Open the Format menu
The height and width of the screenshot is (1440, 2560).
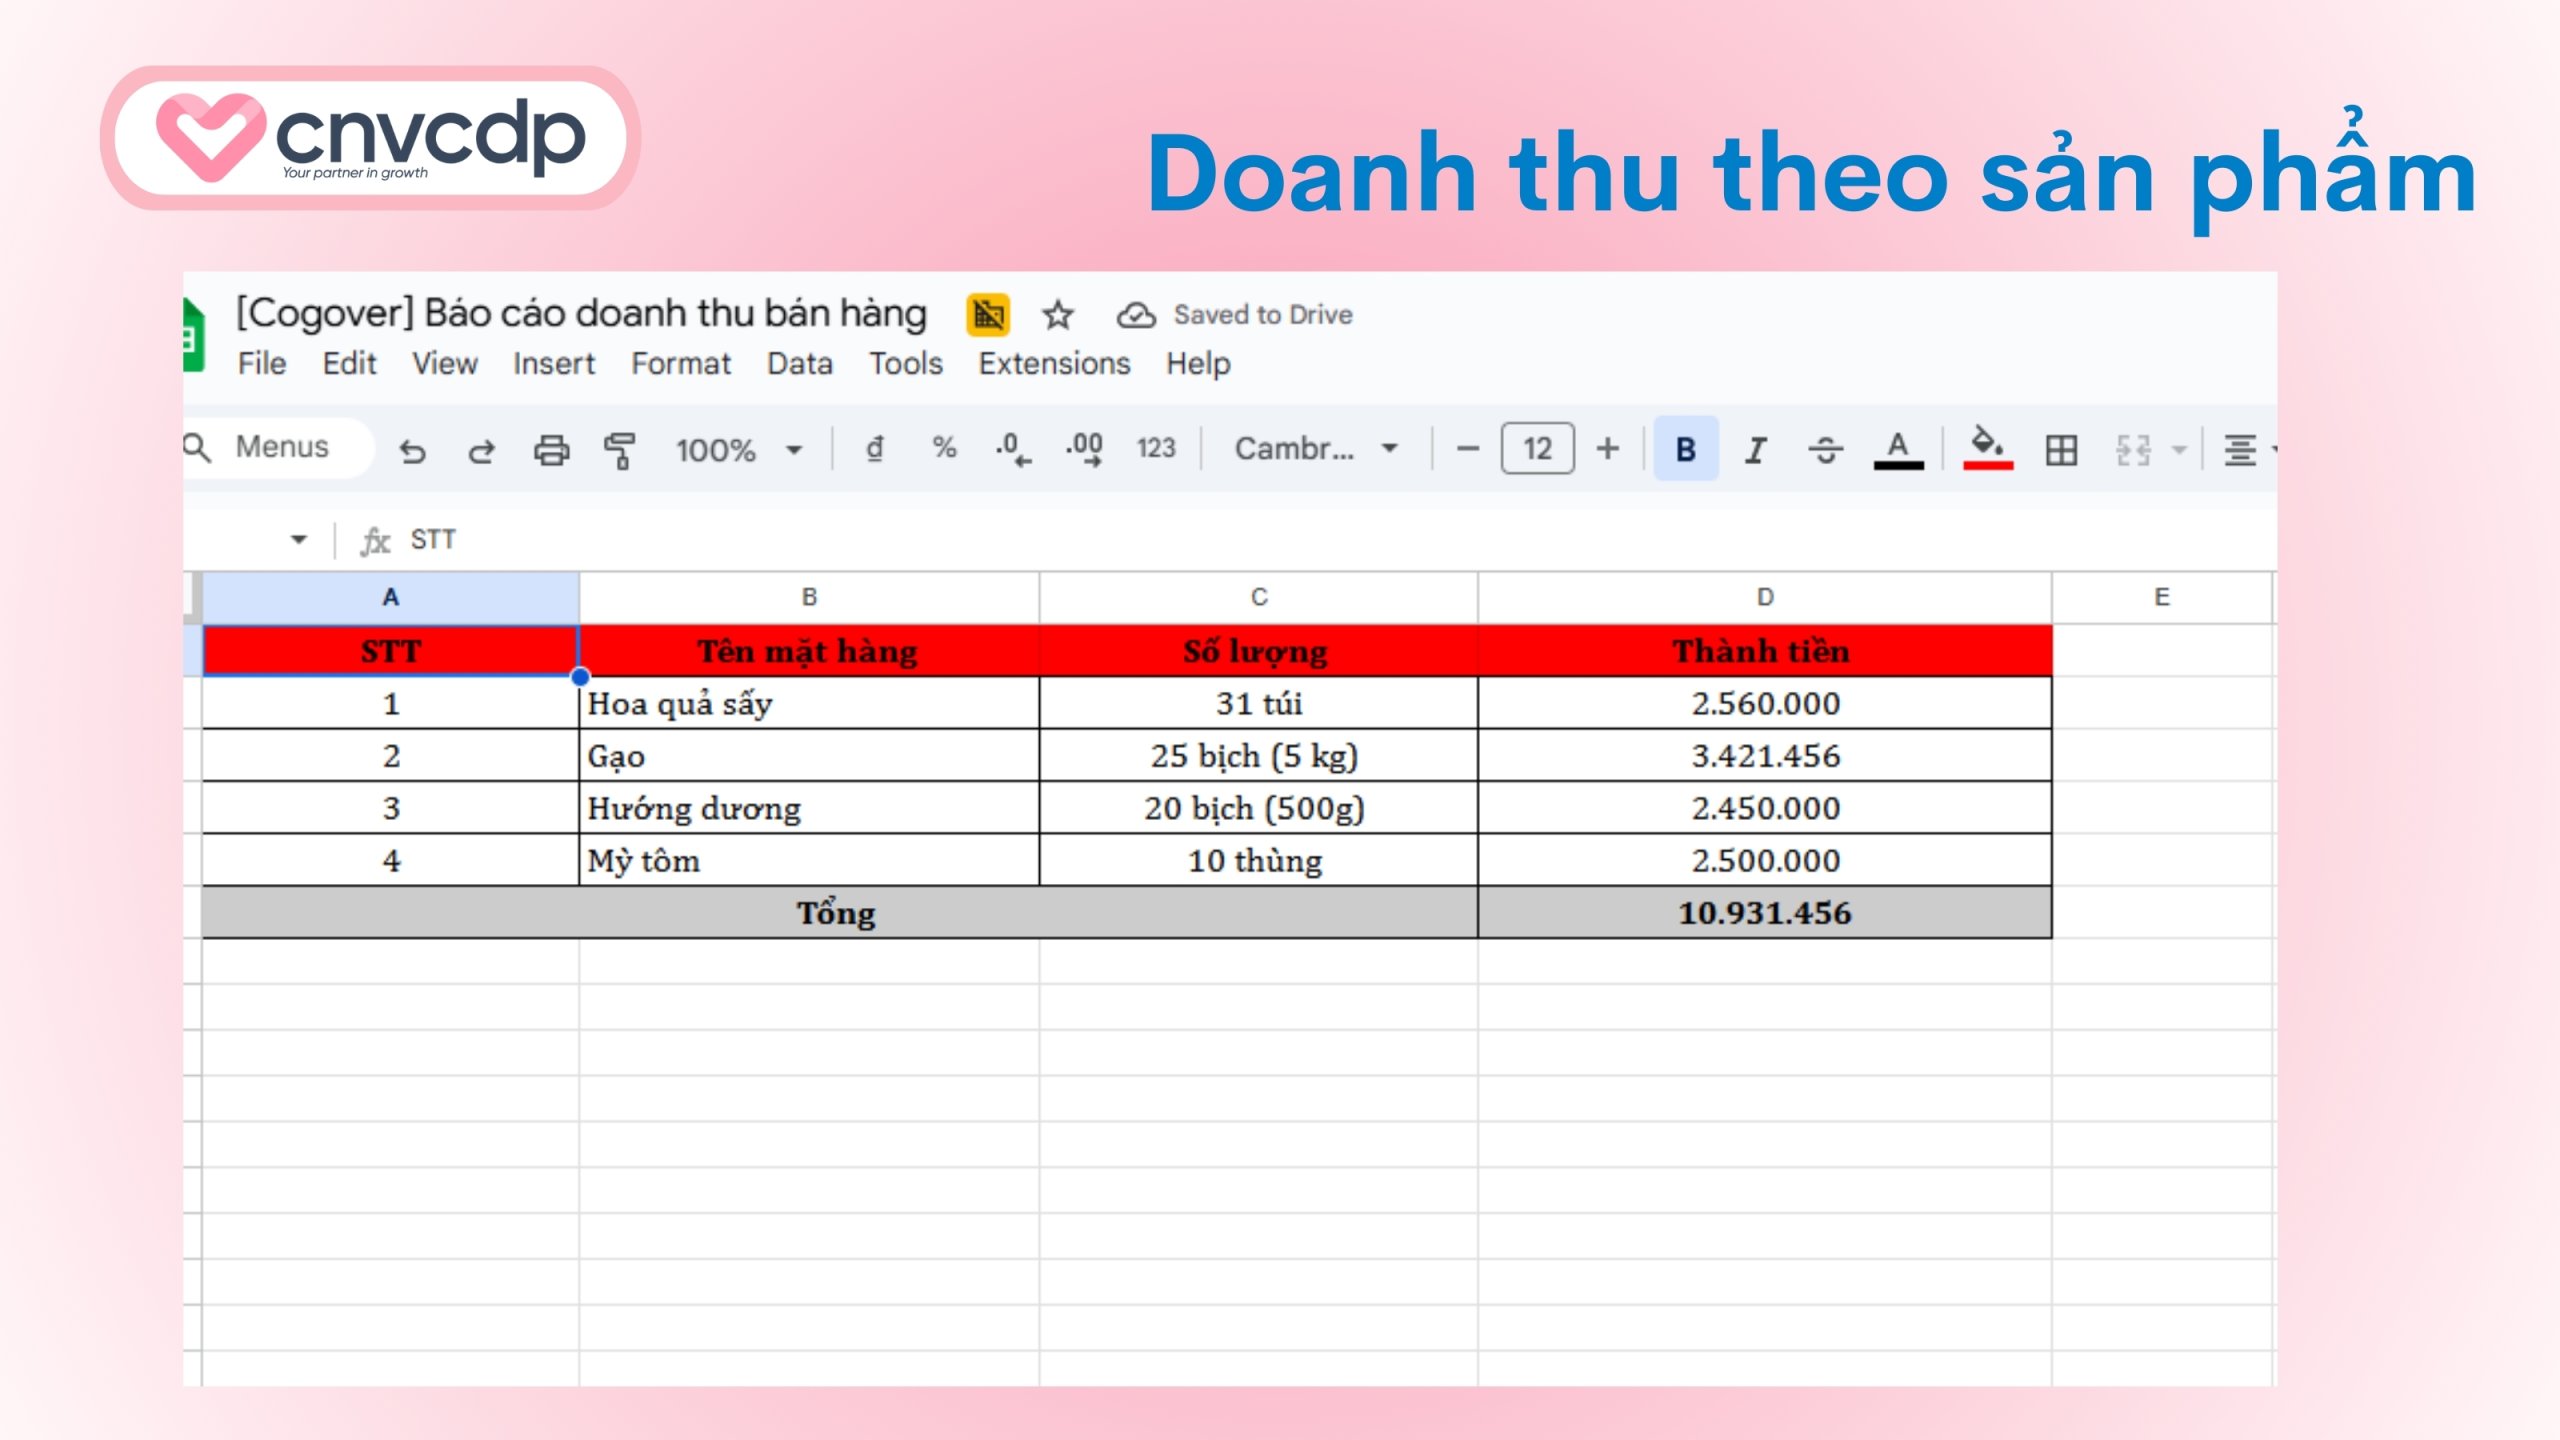[x=682, y=363]
